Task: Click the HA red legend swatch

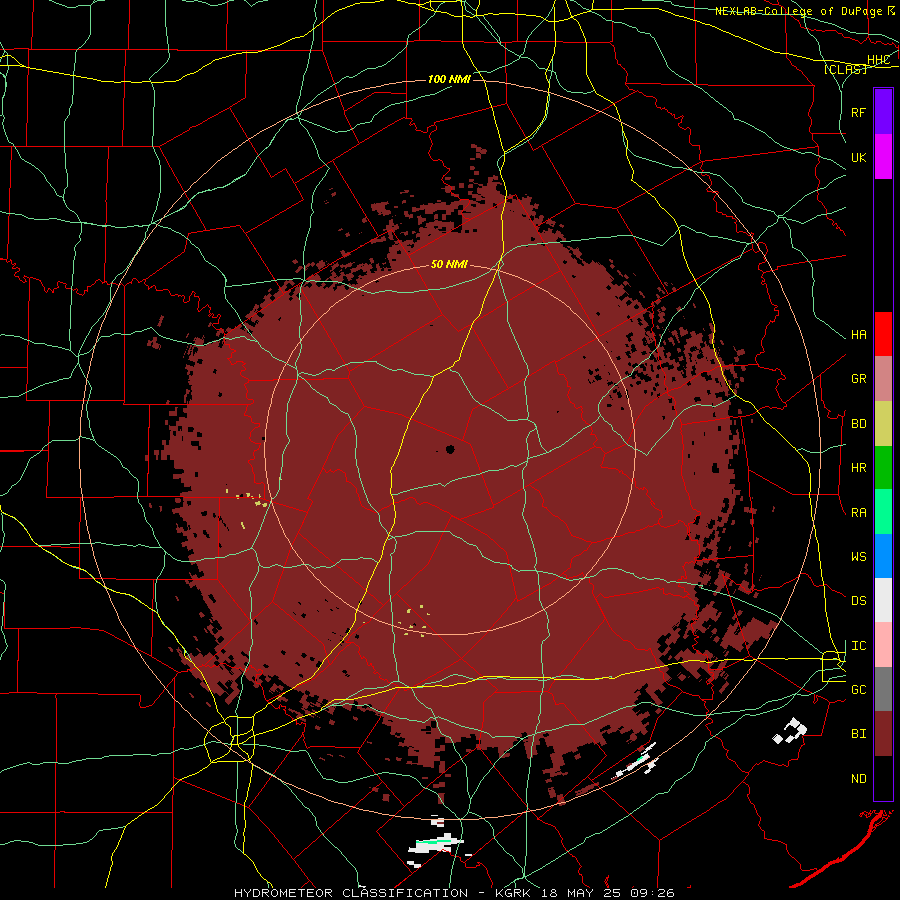Action: pyautogui.click(x=883, y=334)
